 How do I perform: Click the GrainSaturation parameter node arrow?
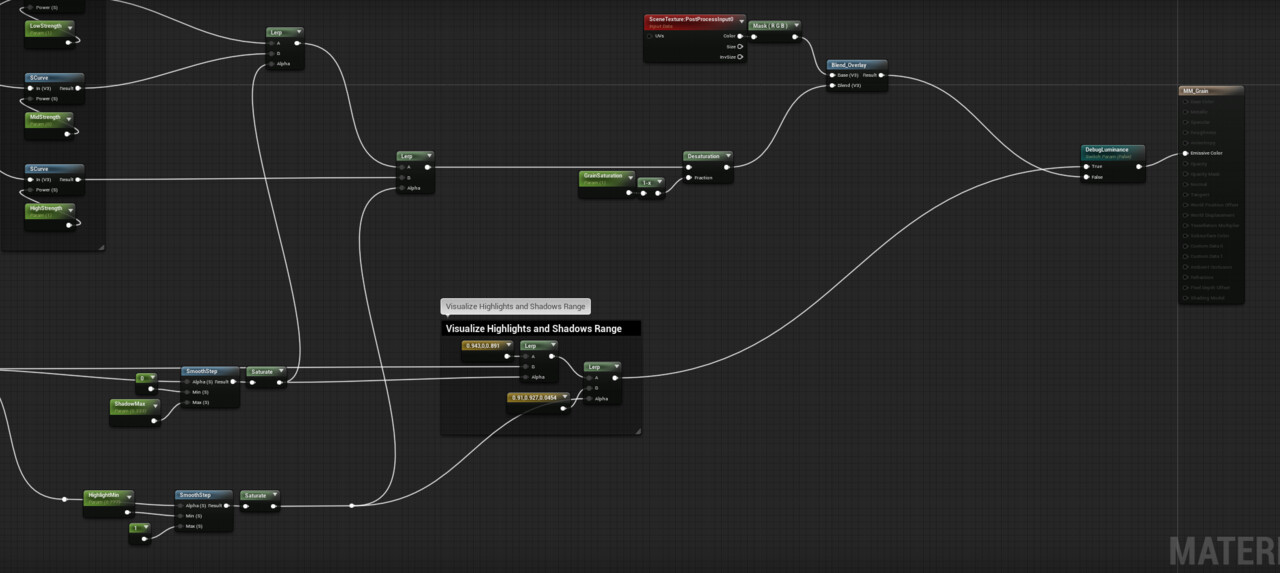point(630,177)
